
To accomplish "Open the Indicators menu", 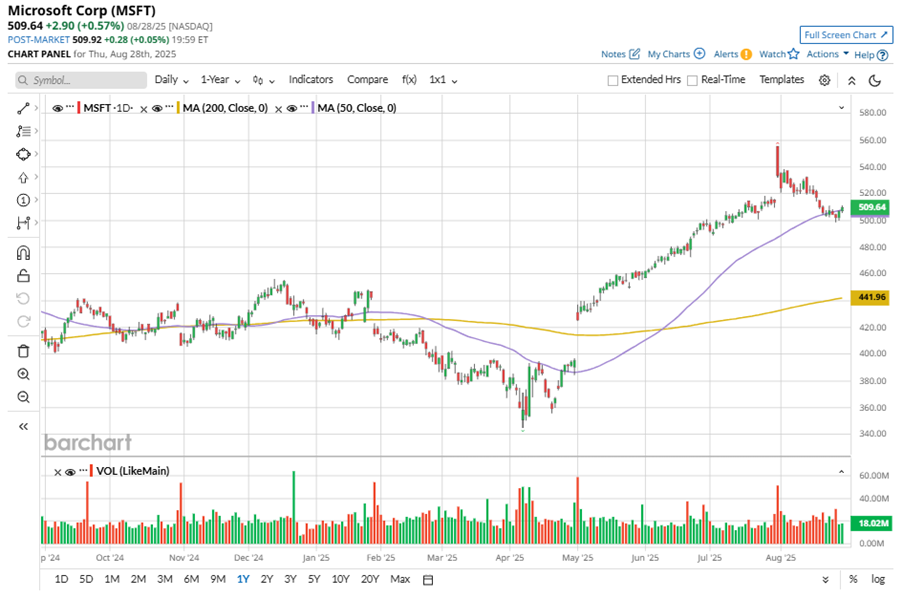I will tap(311, 80).
